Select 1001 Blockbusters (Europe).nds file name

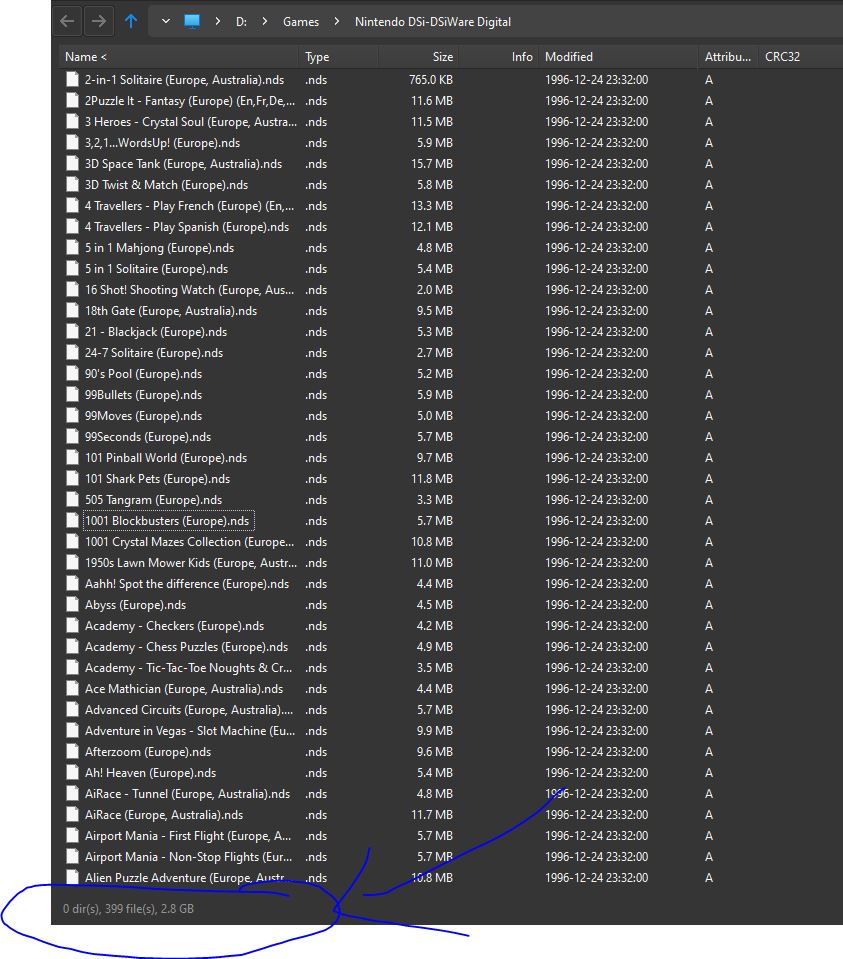point(167,521)
